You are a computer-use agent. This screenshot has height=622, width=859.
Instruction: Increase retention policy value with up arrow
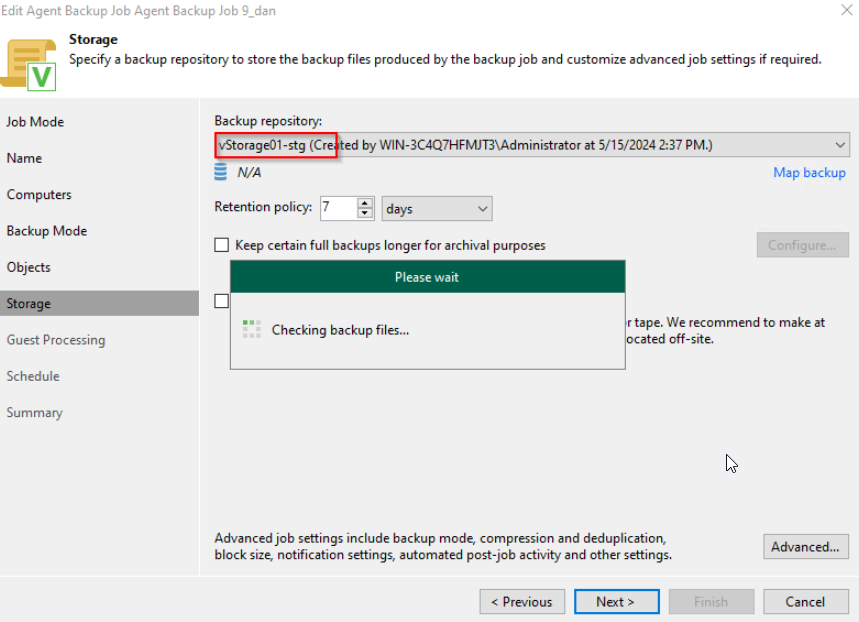coord(365,203)
